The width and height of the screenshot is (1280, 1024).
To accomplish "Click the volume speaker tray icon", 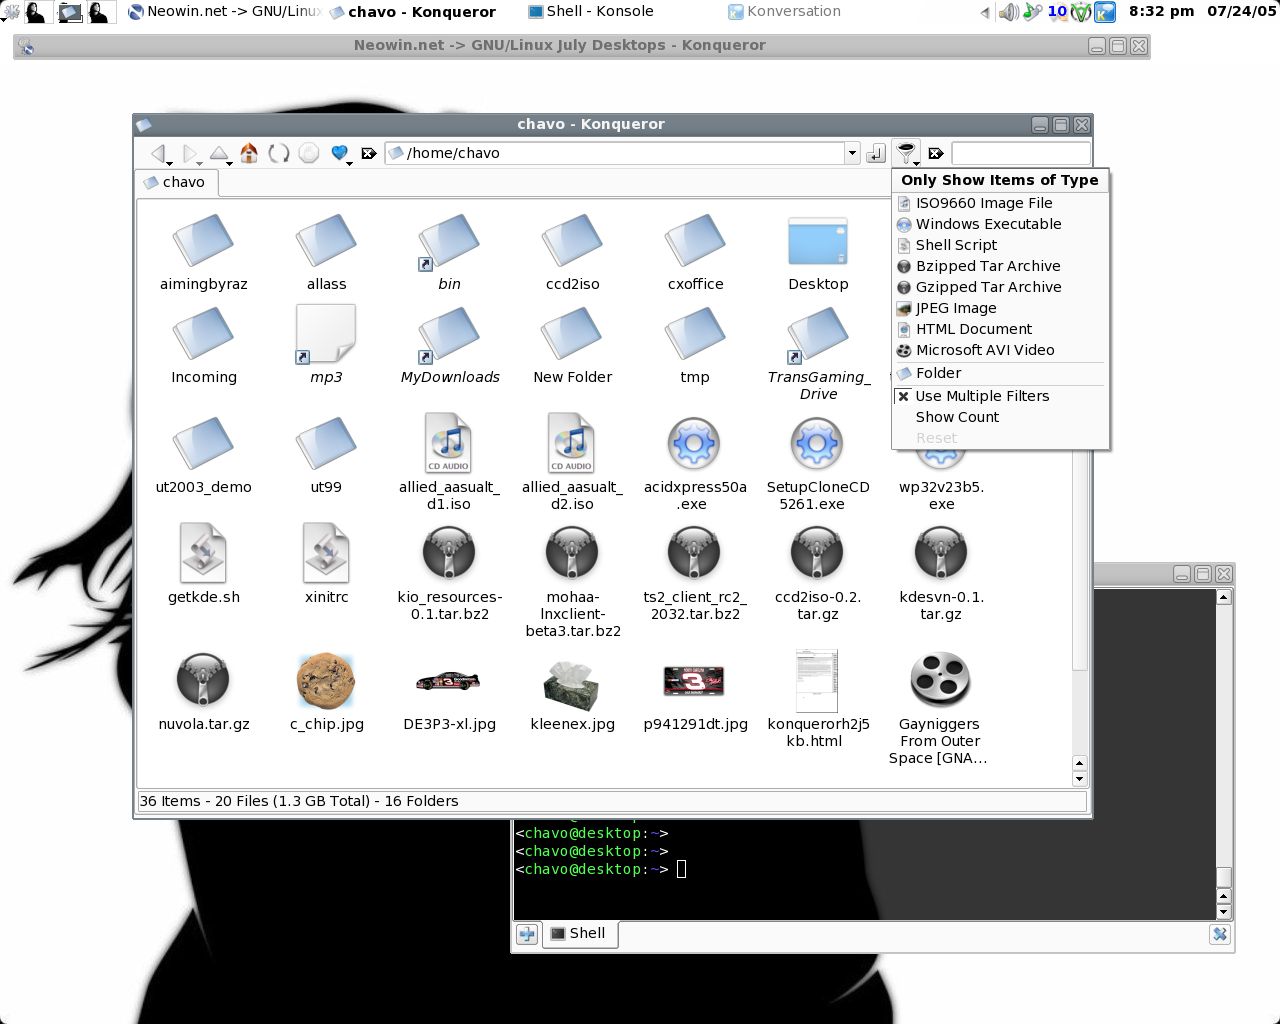I will 1007,12.
